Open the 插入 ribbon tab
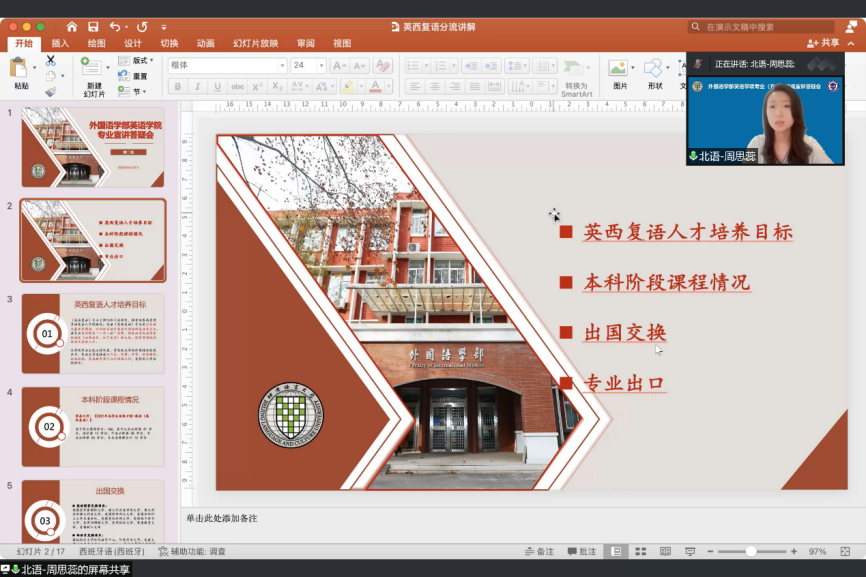This screenshot has width=866, height=577. 60,43
